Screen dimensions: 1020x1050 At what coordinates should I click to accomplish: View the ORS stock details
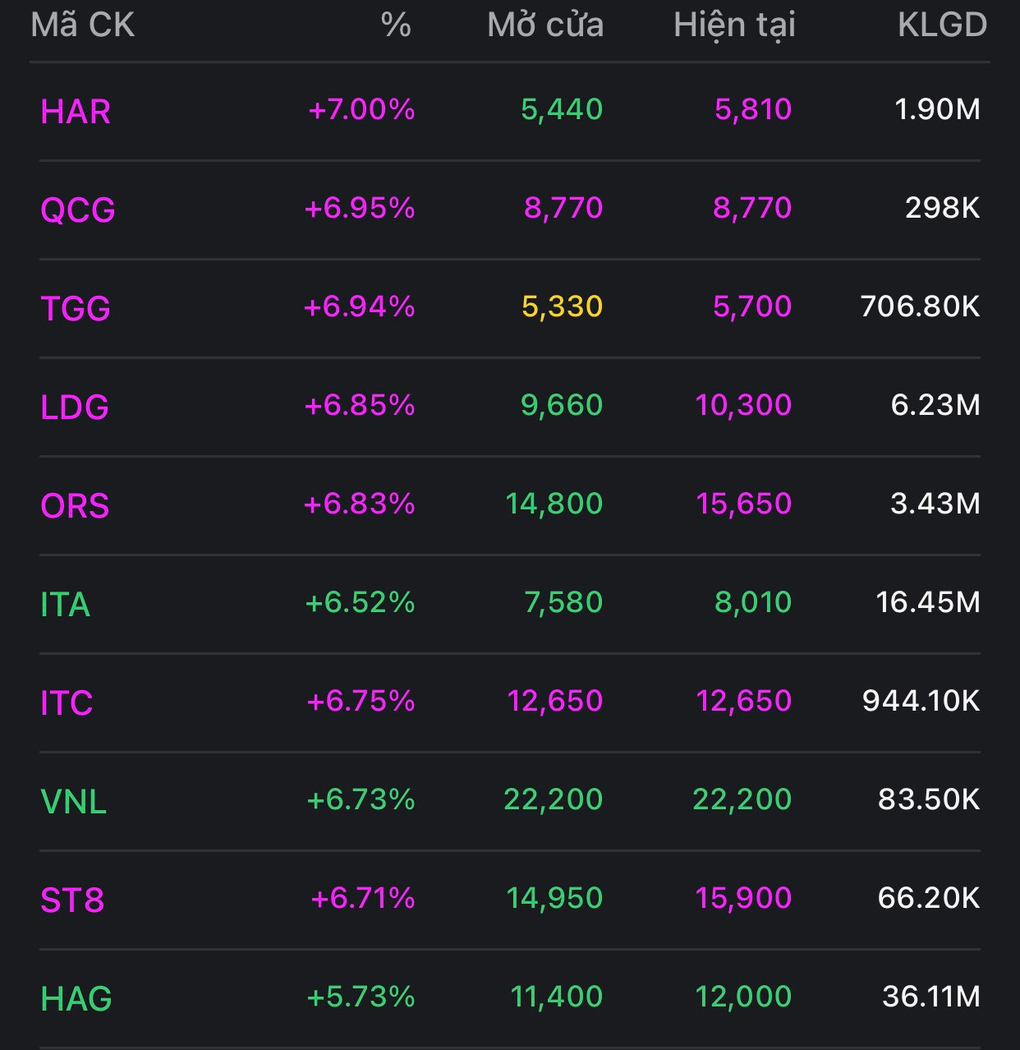pos(75,505)
